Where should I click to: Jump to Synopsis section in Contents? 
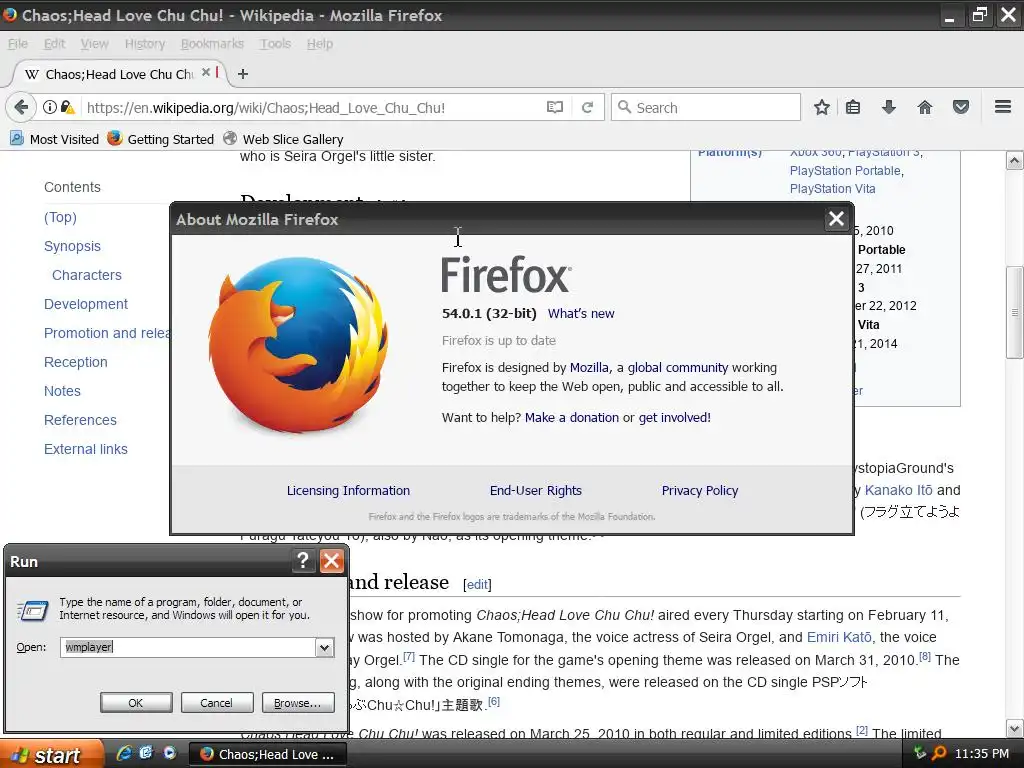[x=72, y=246]
